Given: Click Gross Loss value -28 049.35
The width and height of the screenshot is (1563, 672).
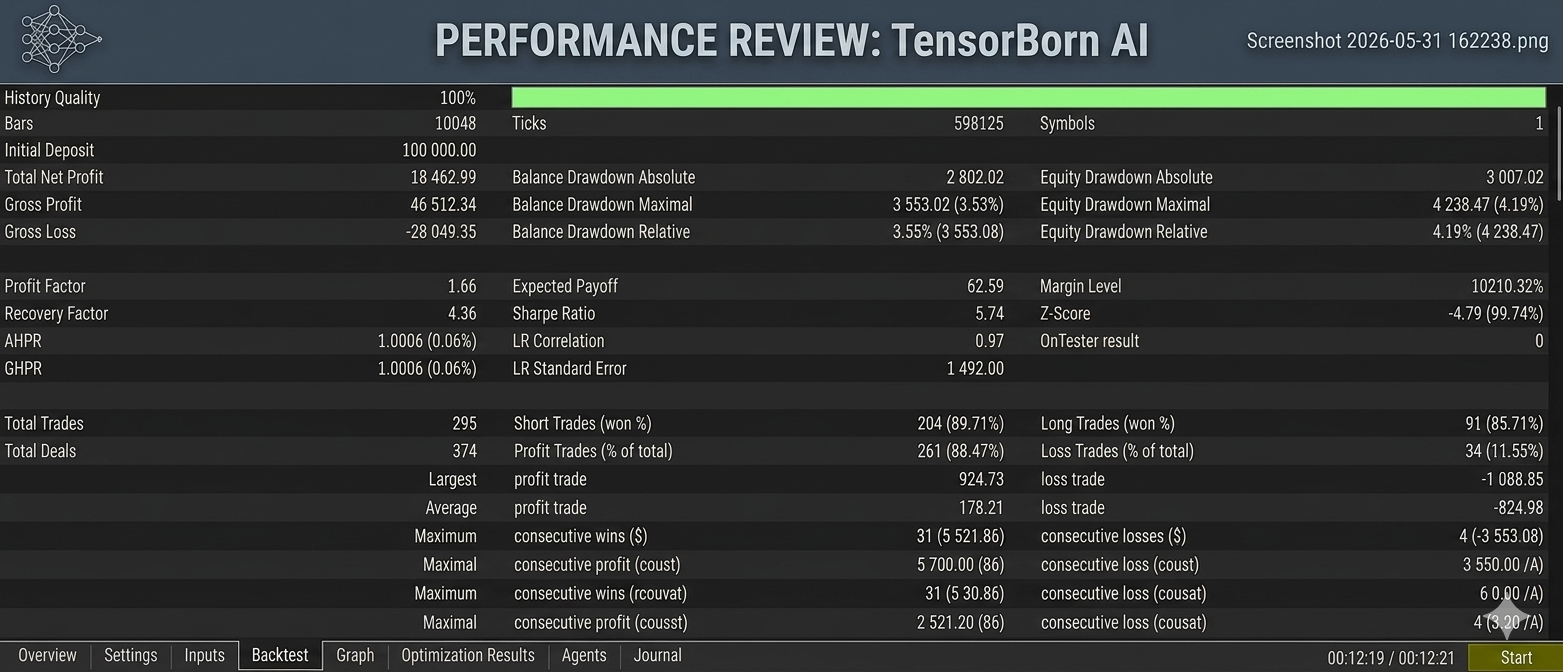Looking at the screenshot, I should click(x=441, y=231).
